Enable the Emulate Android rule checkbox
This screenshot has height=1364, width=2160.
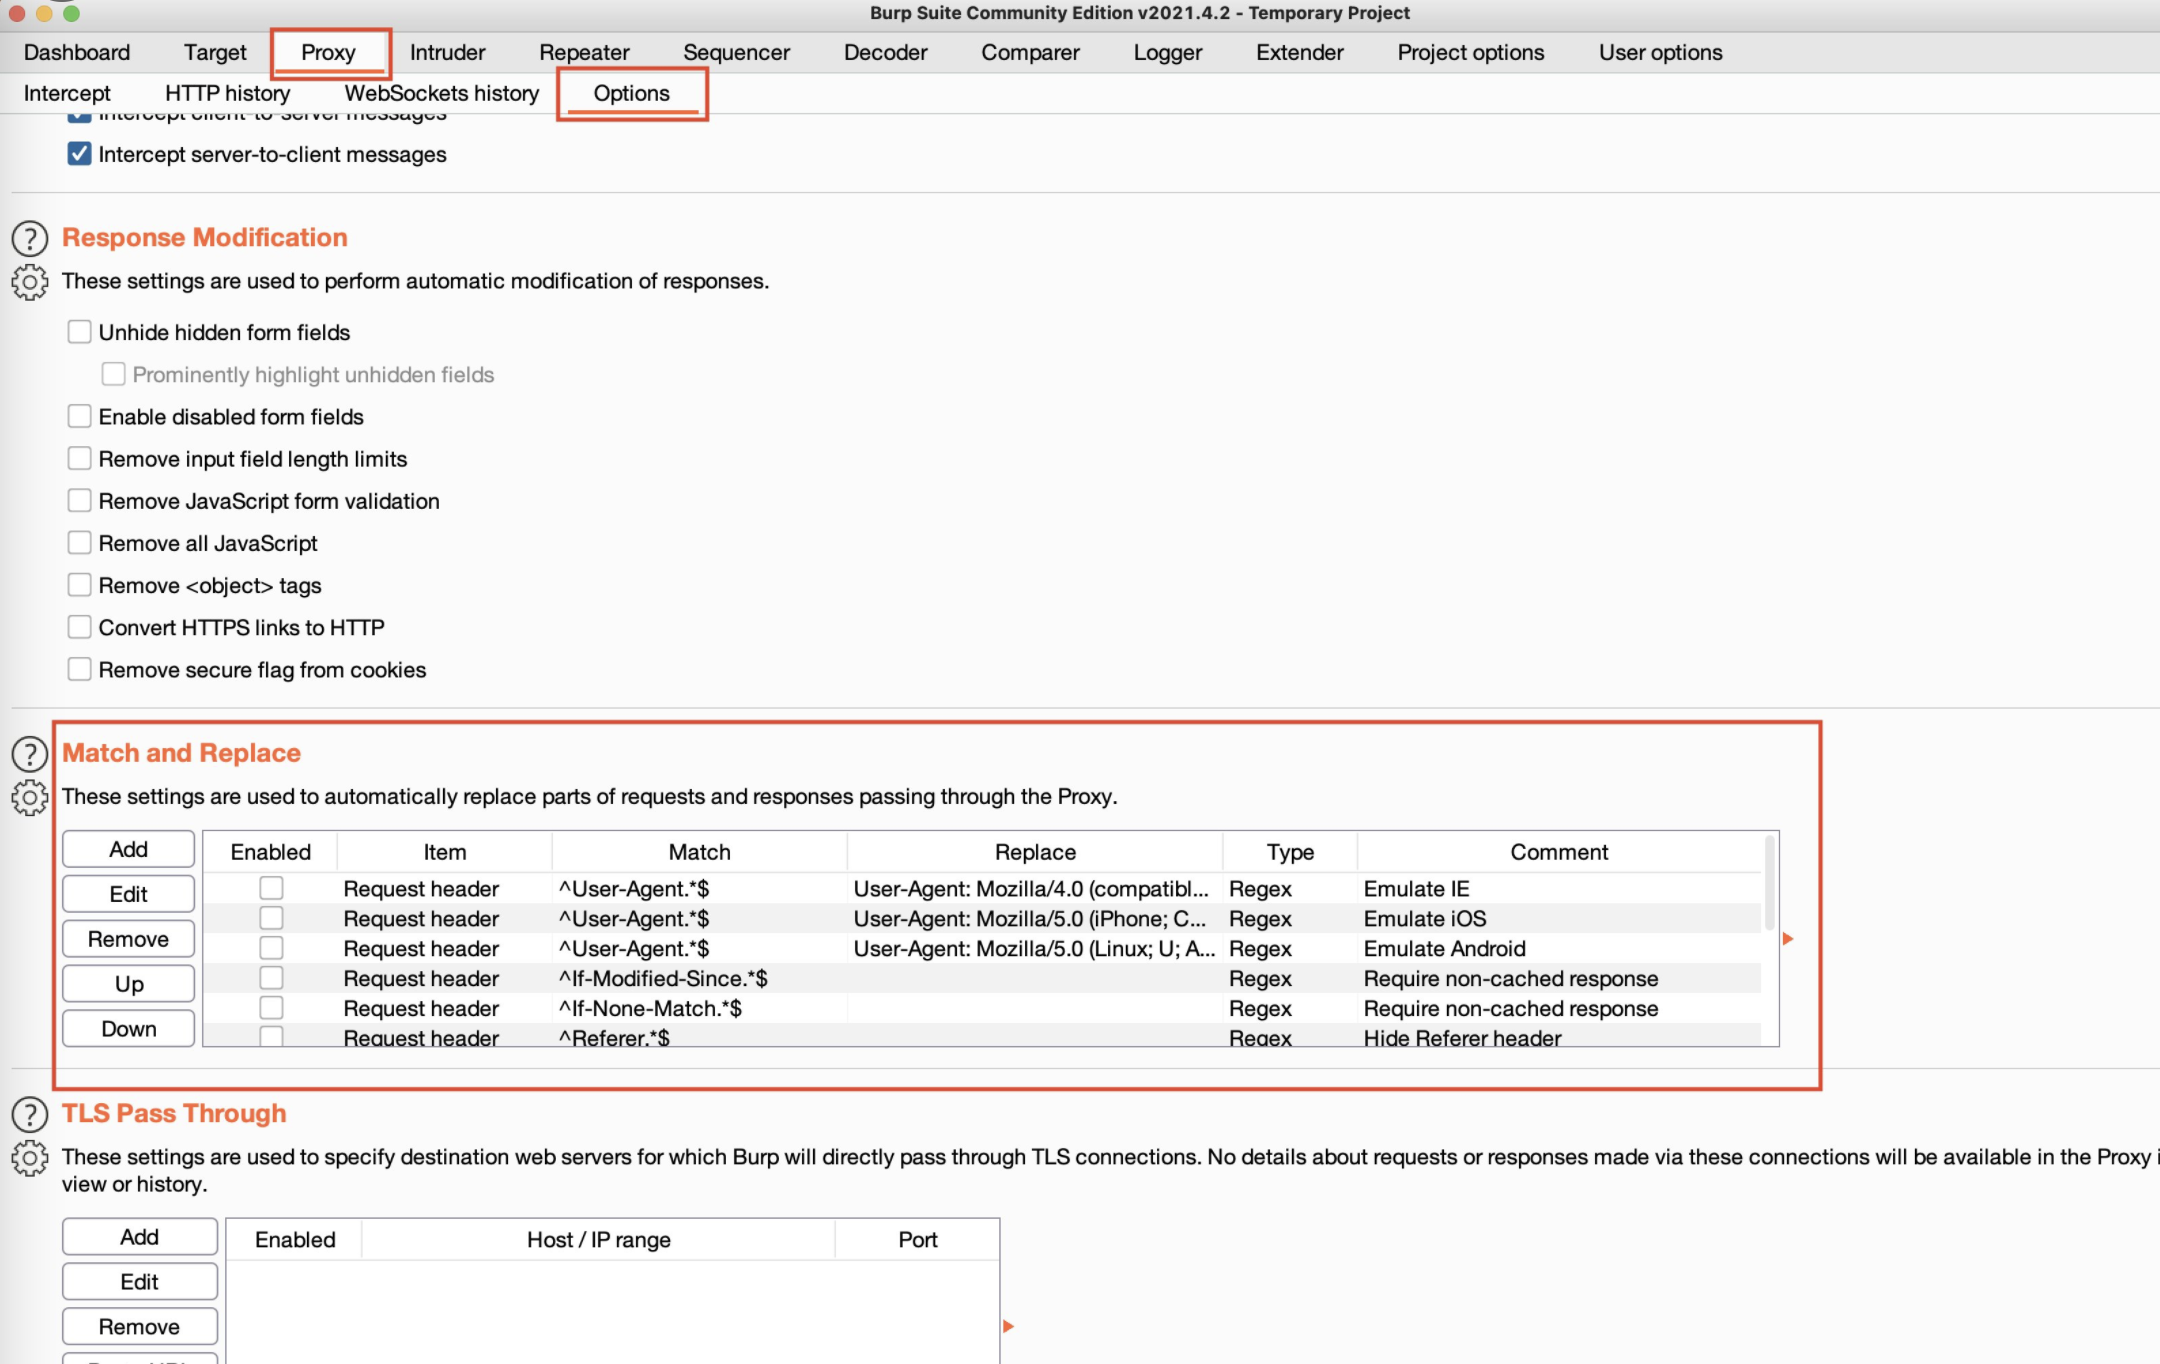271,948
